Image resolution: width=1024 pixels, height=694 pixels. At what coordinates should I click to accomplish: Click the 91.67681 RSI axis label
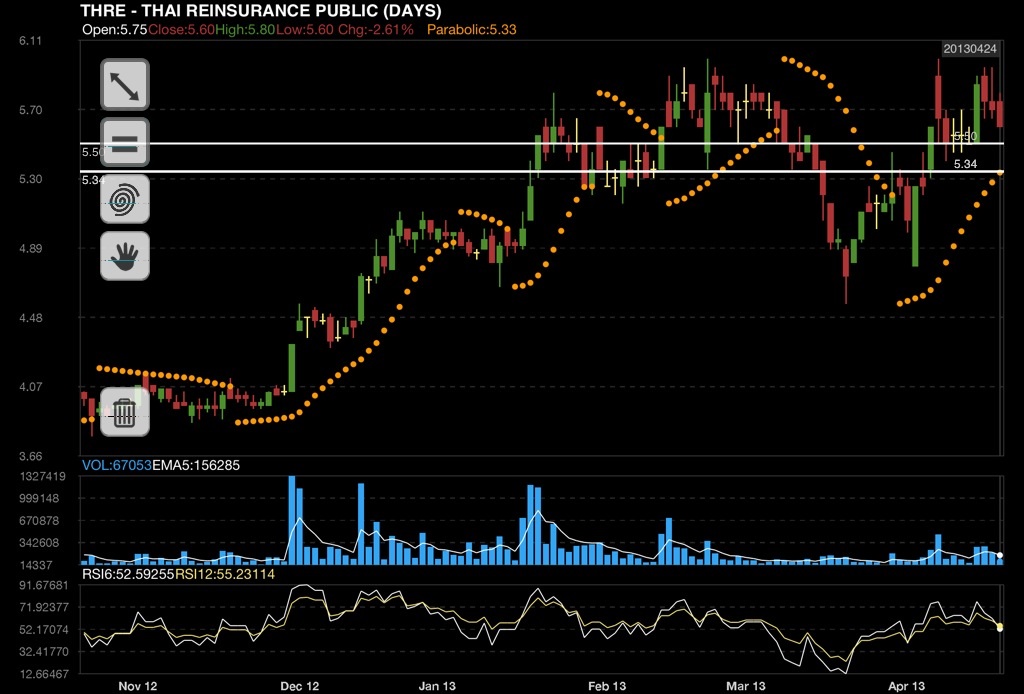click(44, 585)
